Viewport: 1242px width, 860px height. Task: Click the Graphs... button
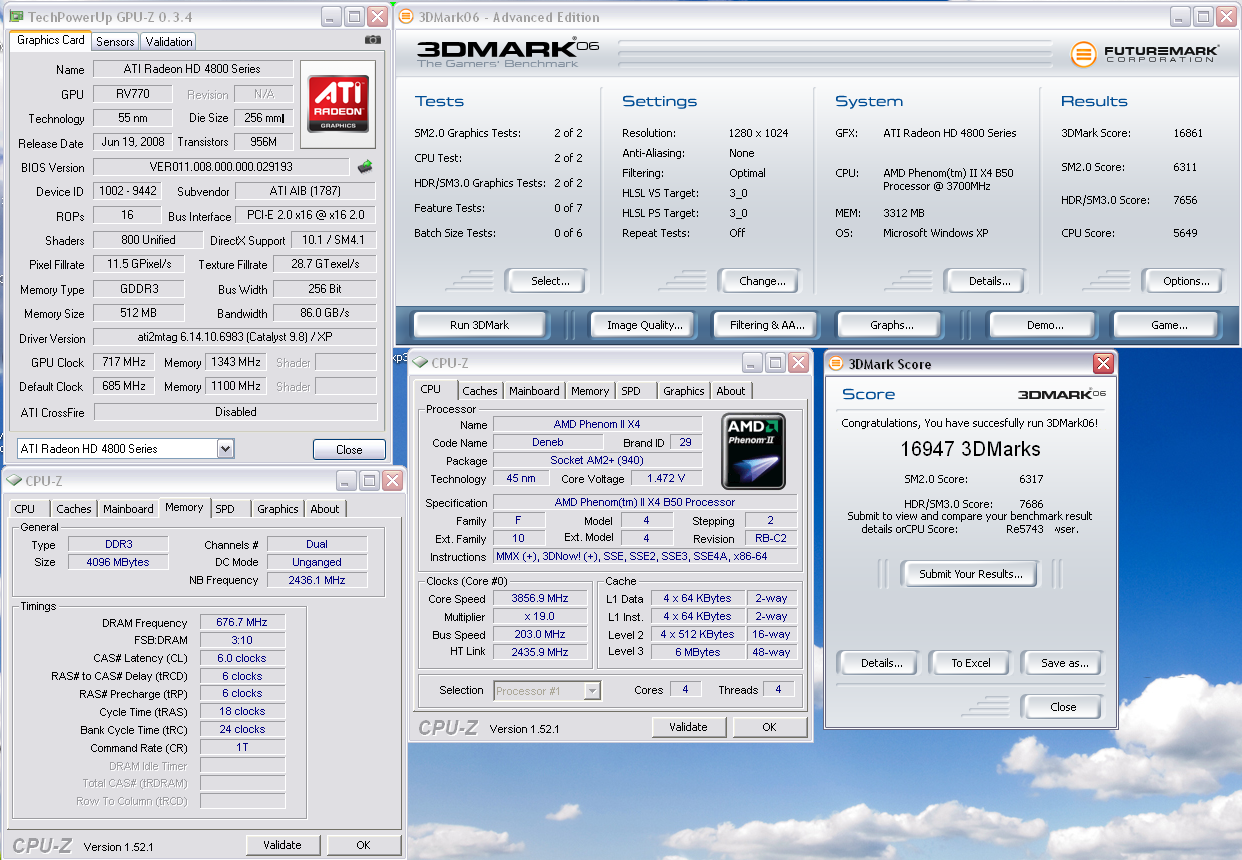point(892,325)
